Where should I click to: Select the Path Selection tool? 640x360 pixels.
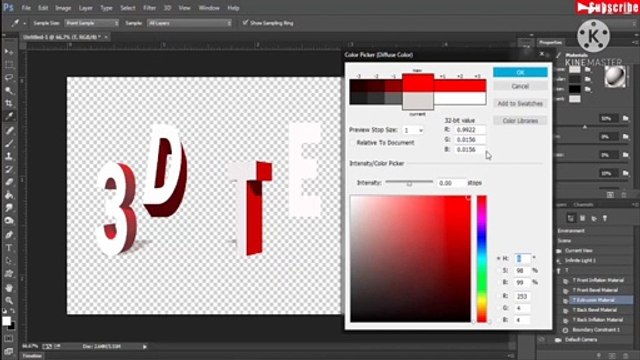point(9,261)
